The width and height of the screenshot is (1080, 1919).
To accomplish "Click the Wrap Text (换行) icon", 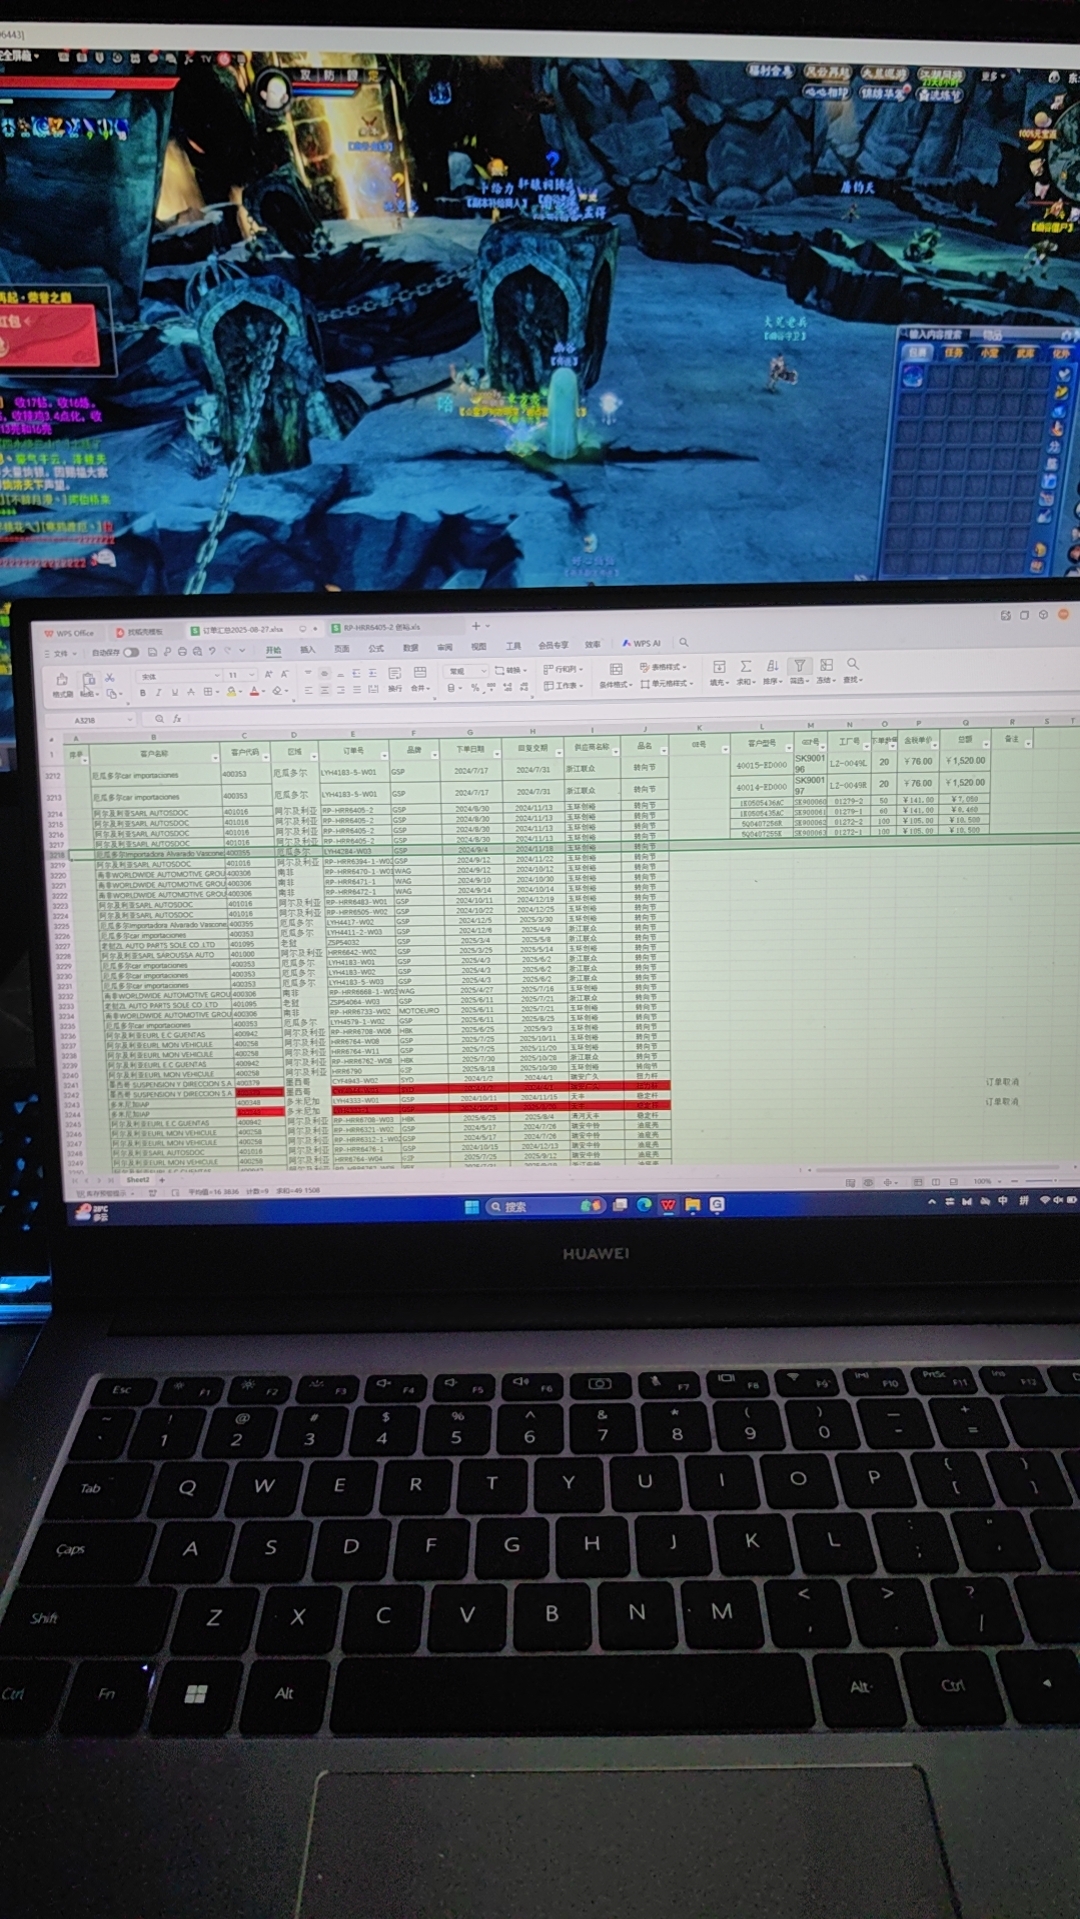I will pyautogui.click(x=395, y=673).
